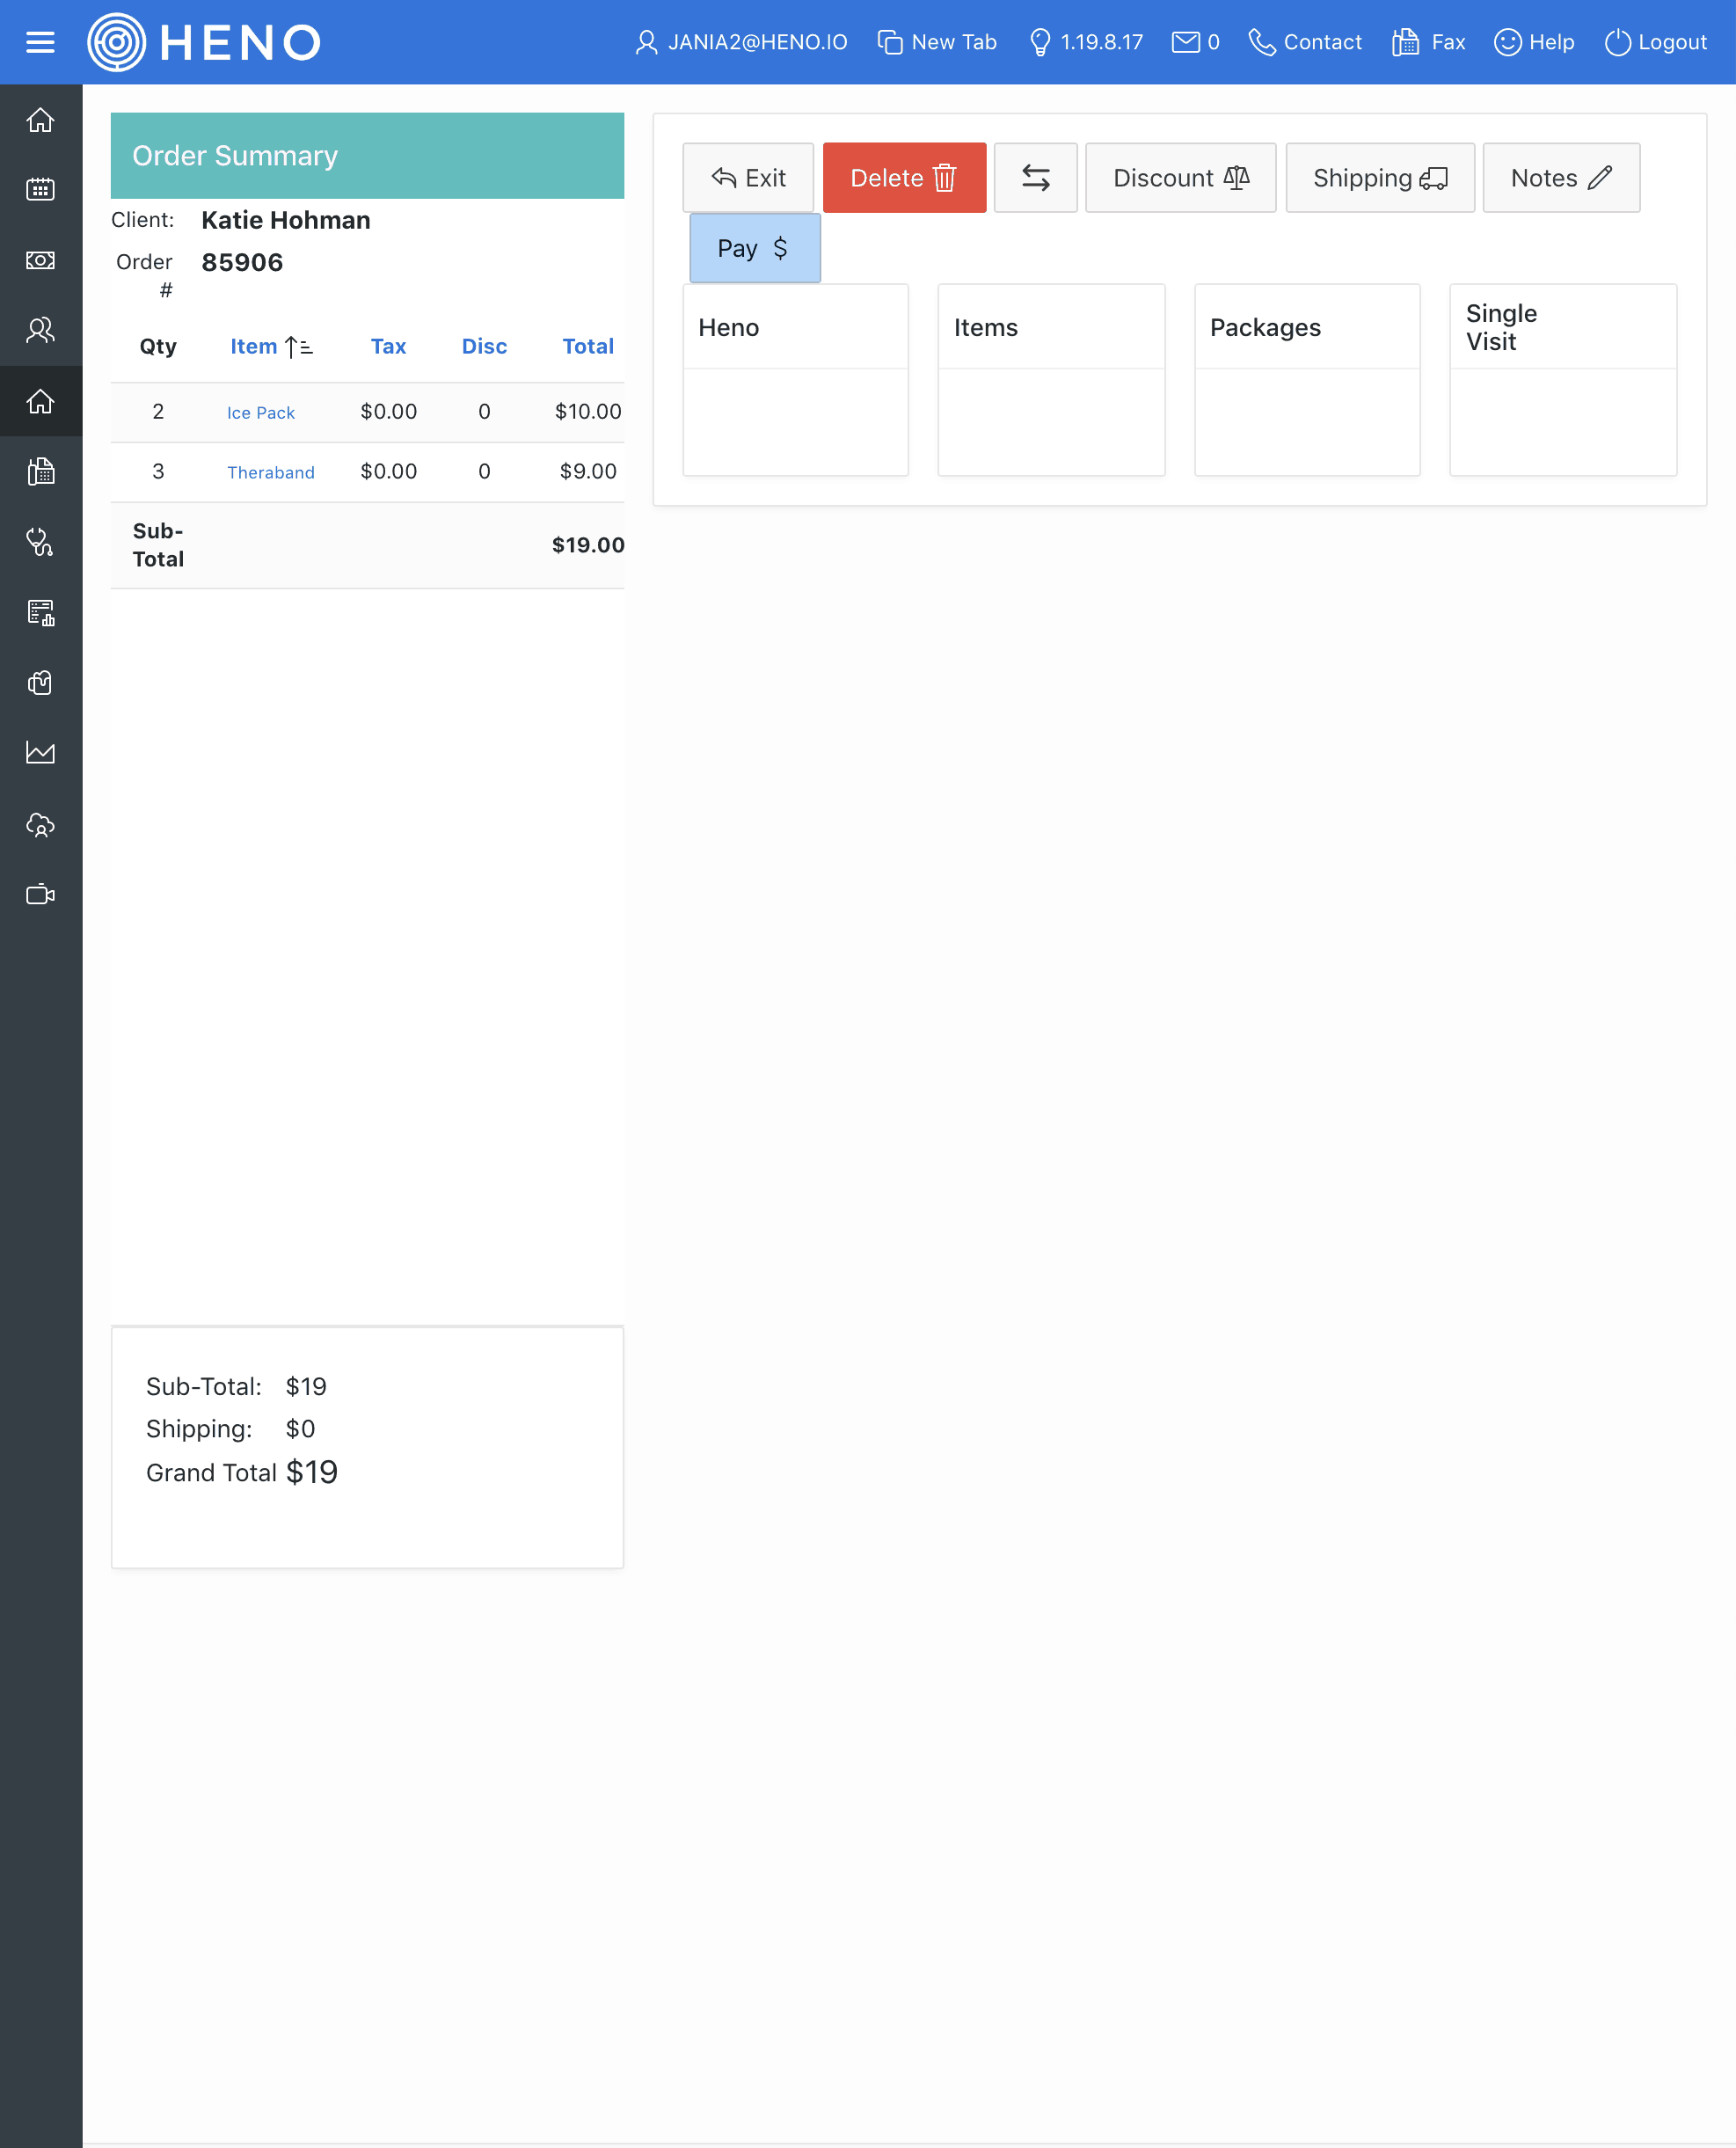Click the Order Summary header
This screenshot has width=1736, height=2148.
367,156
